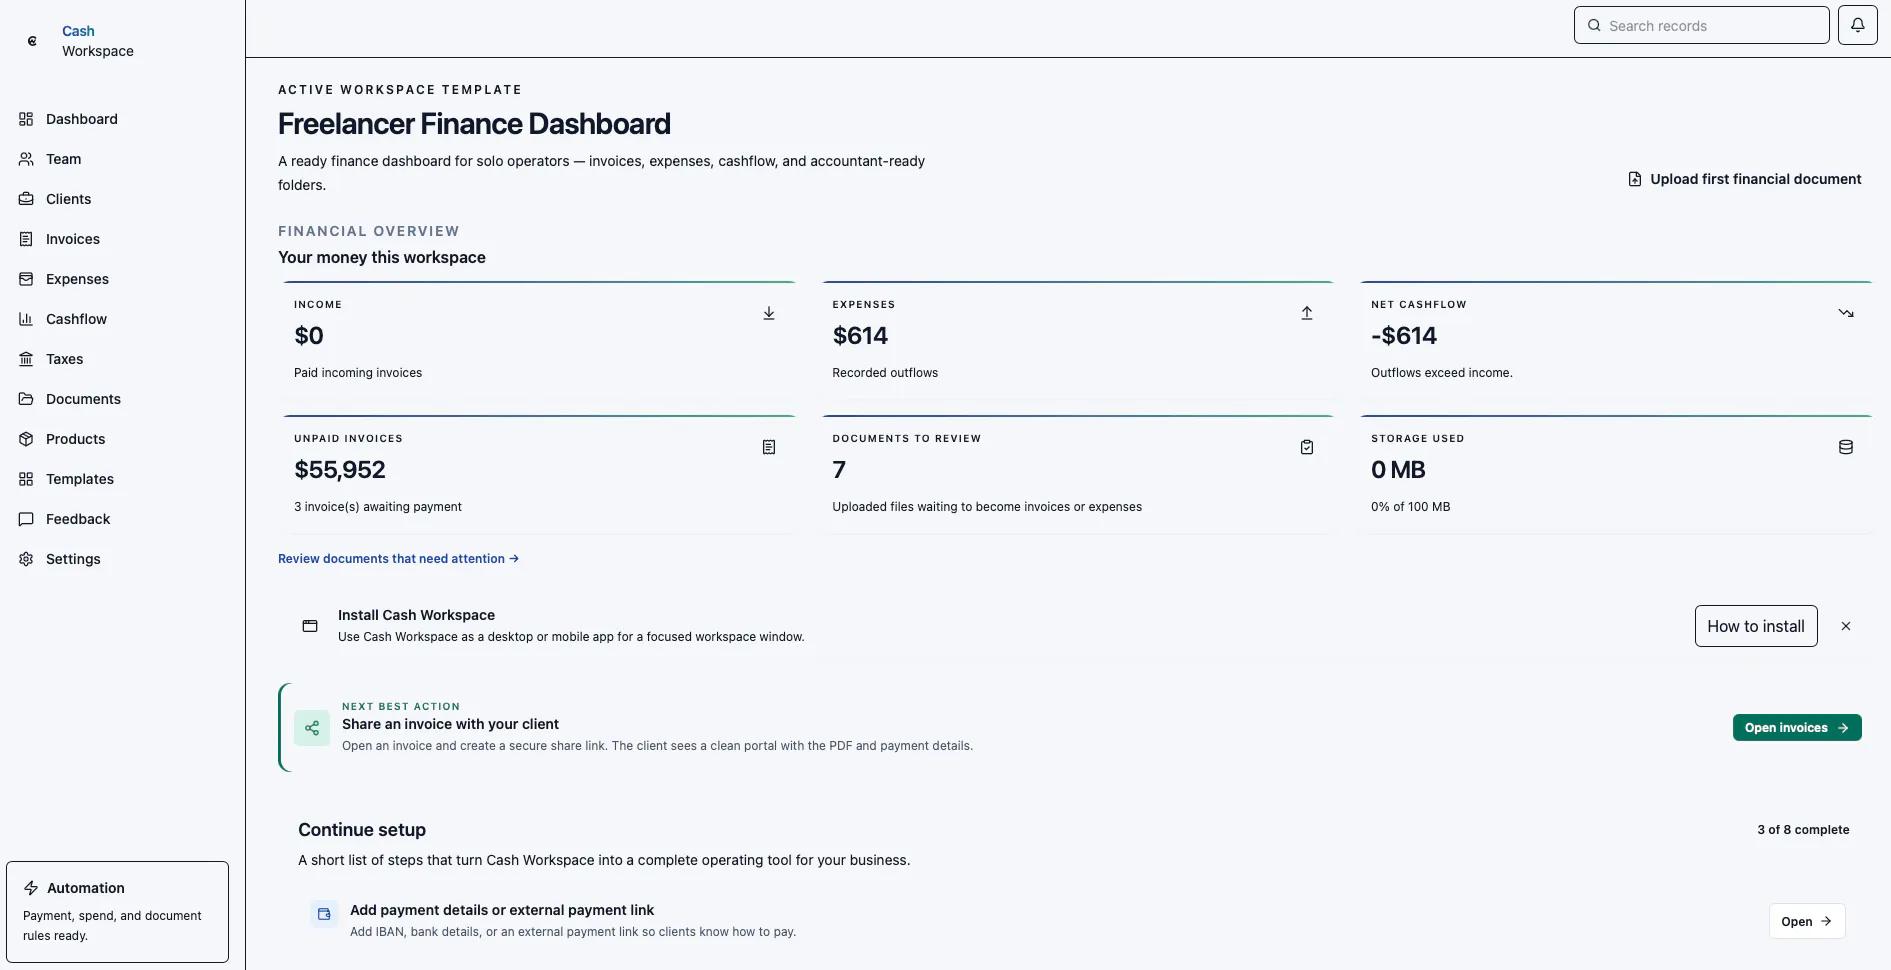Click the Net Cashflow trending-down icon
The width and height of the screenshot is (1891, 970).
(1846, 313)
